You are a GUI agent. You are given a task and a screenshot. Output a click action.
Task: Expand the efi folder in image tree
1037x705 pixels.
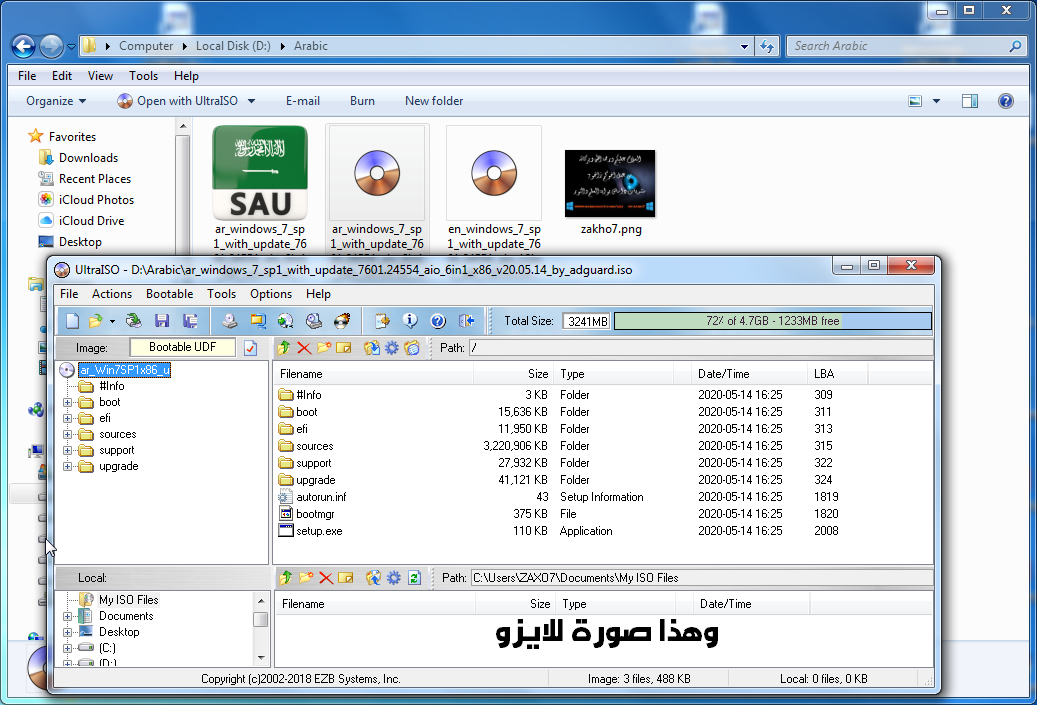[x=67, y=418]
